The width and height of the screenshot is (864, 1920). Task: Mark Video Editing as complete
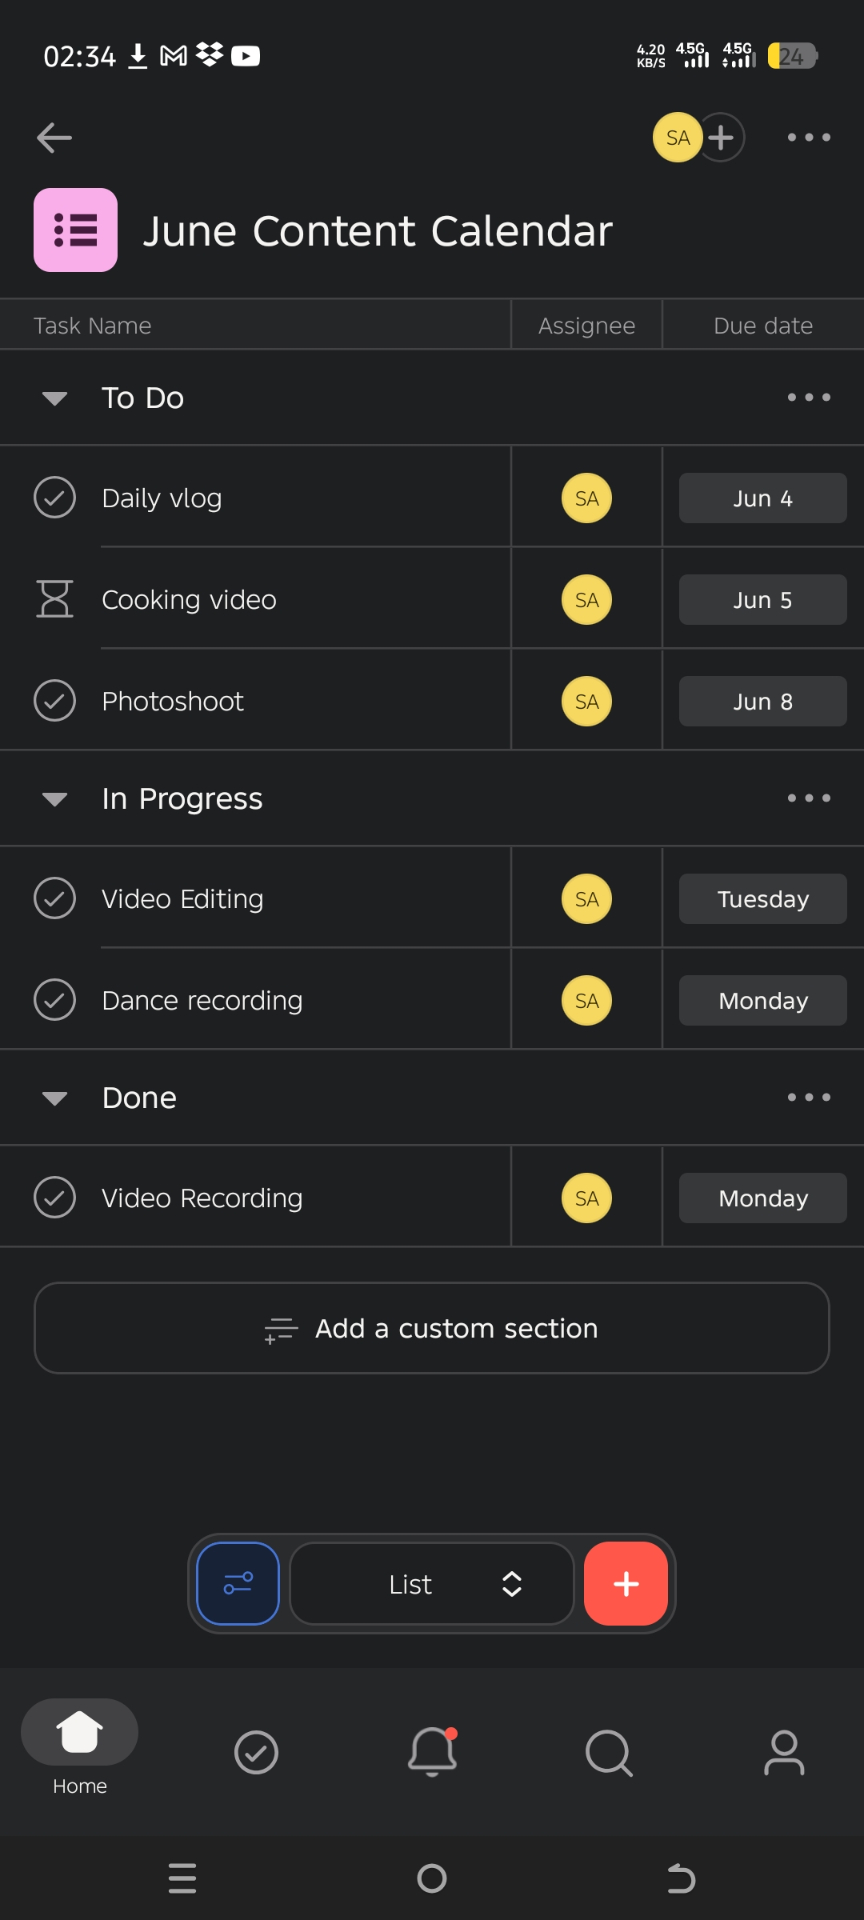[55, 898]
